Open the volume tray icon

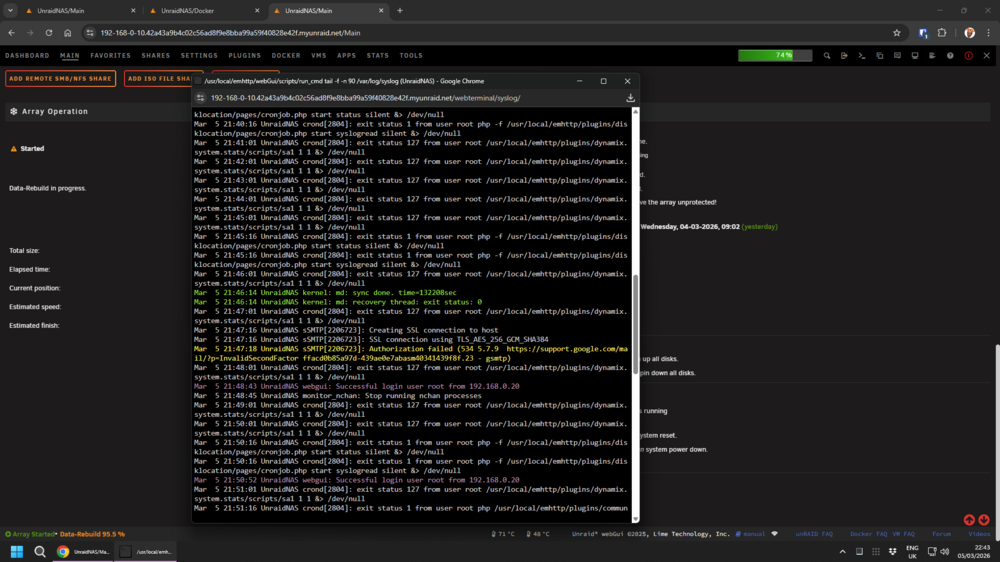[x=945, y=552]
